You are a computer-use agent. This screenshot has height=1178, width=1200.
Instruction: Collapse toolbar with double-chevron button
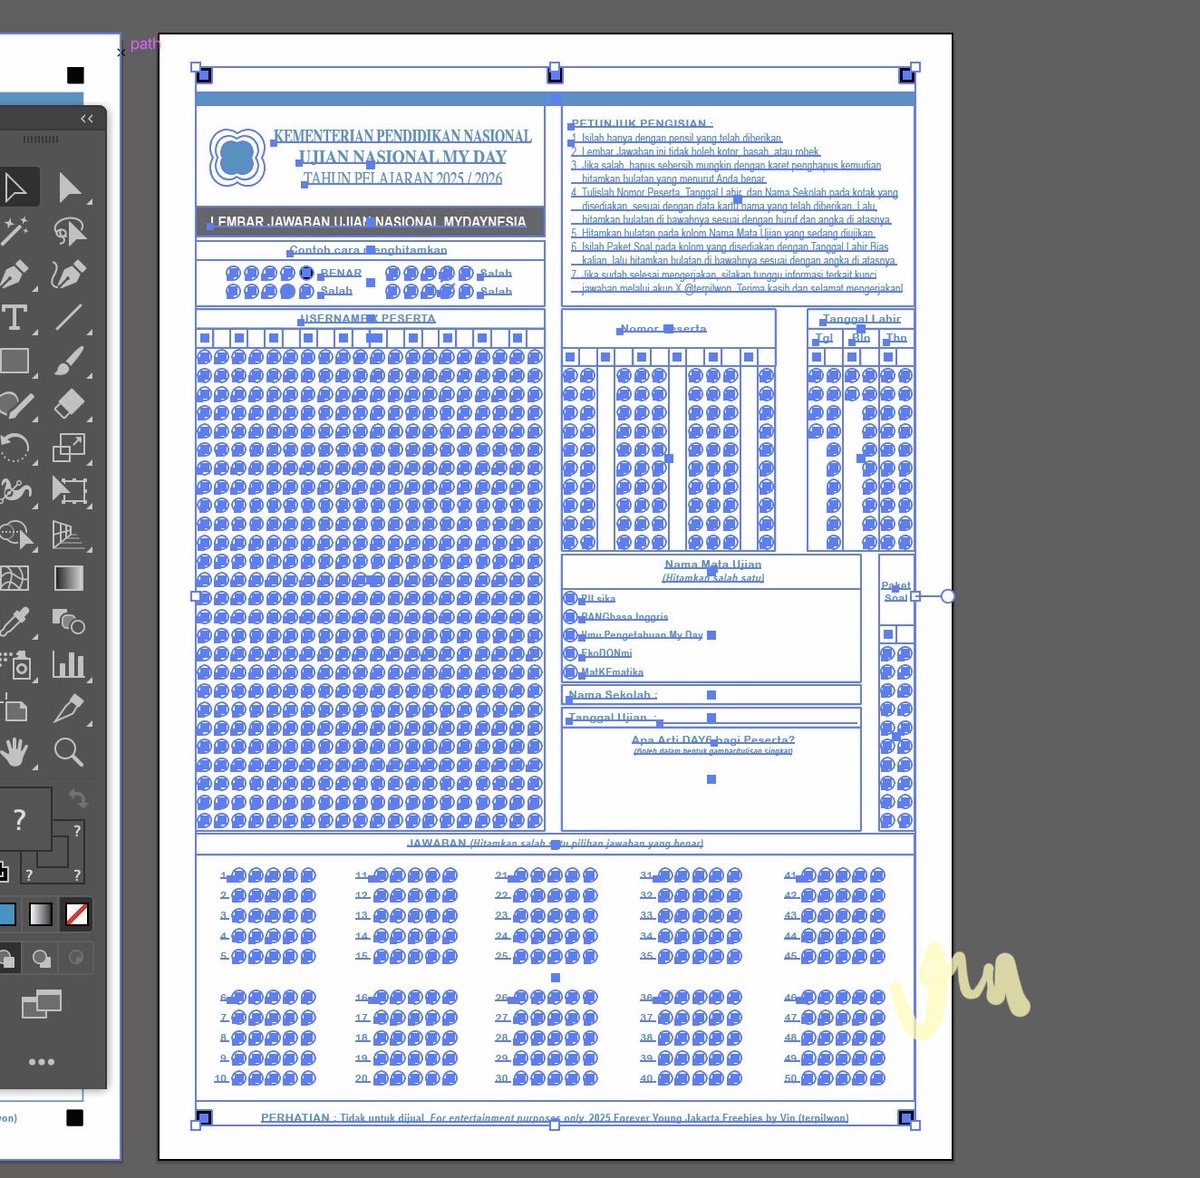(x=87, y=119)
